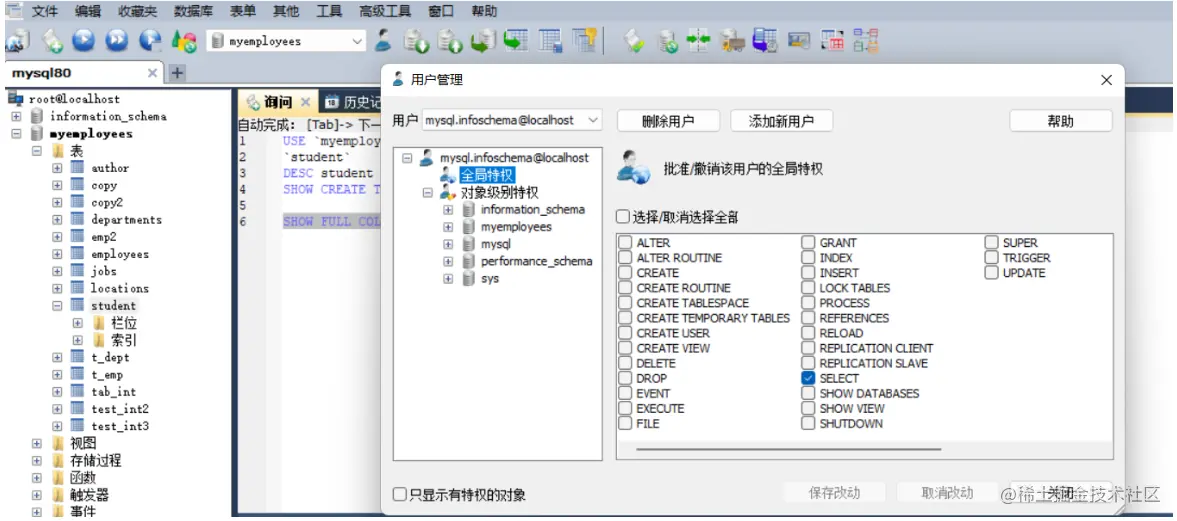
Task: Click the departments table in the object browser
Action: point(126,220)
